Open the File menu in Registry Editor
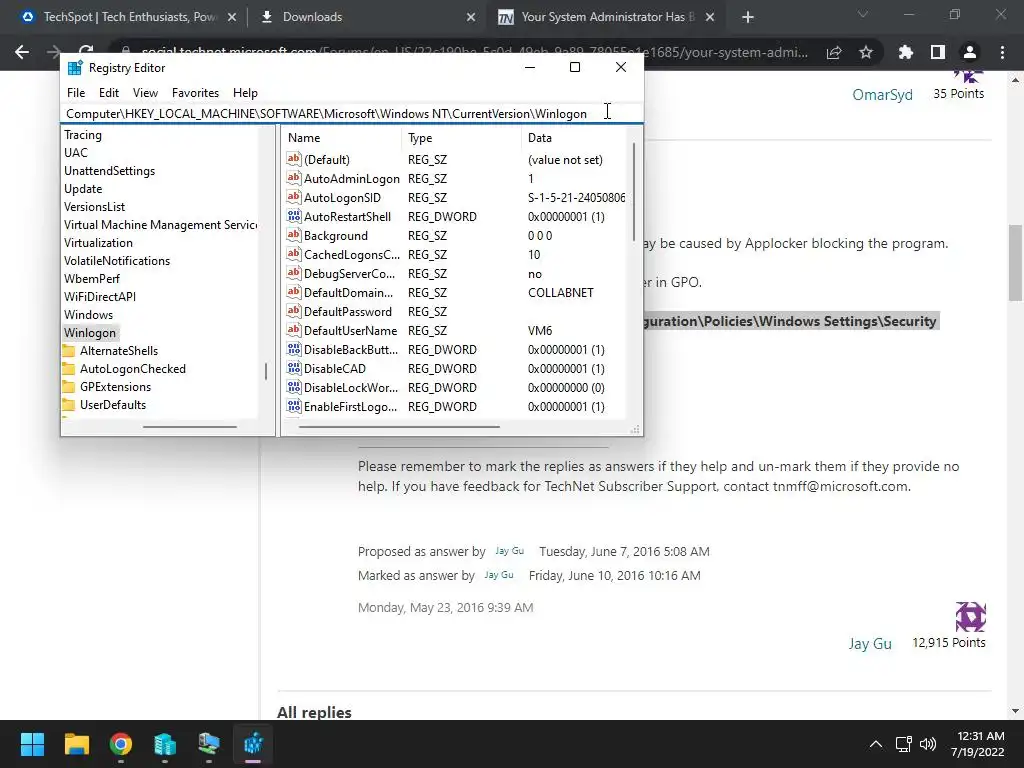The image size is (1024, 768). pyautogui.click(x=76, y=93)
